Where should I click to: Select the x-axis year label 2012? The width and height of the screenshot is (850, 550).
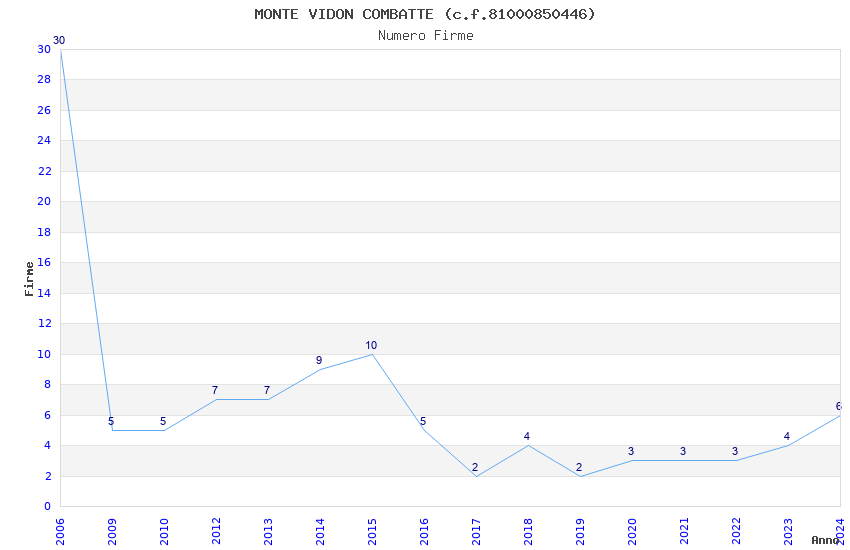[x=216, y=532]
